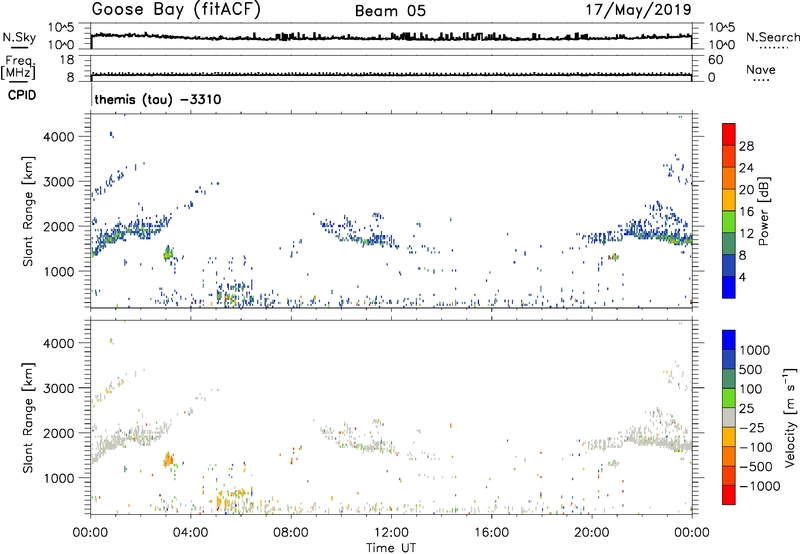Click the "2000" tick on the velocity panel
Viewport: 800px width, 554px height.
pos(59,433)
